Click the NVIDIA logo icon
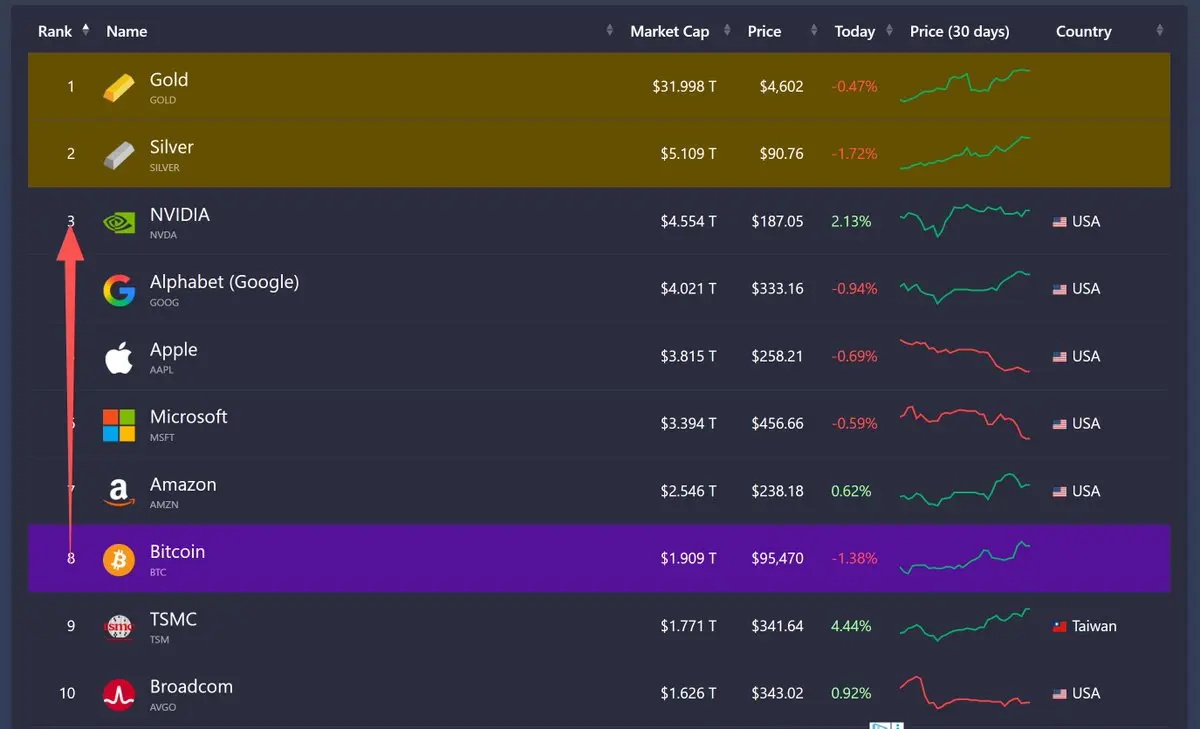 click(119, 222)
